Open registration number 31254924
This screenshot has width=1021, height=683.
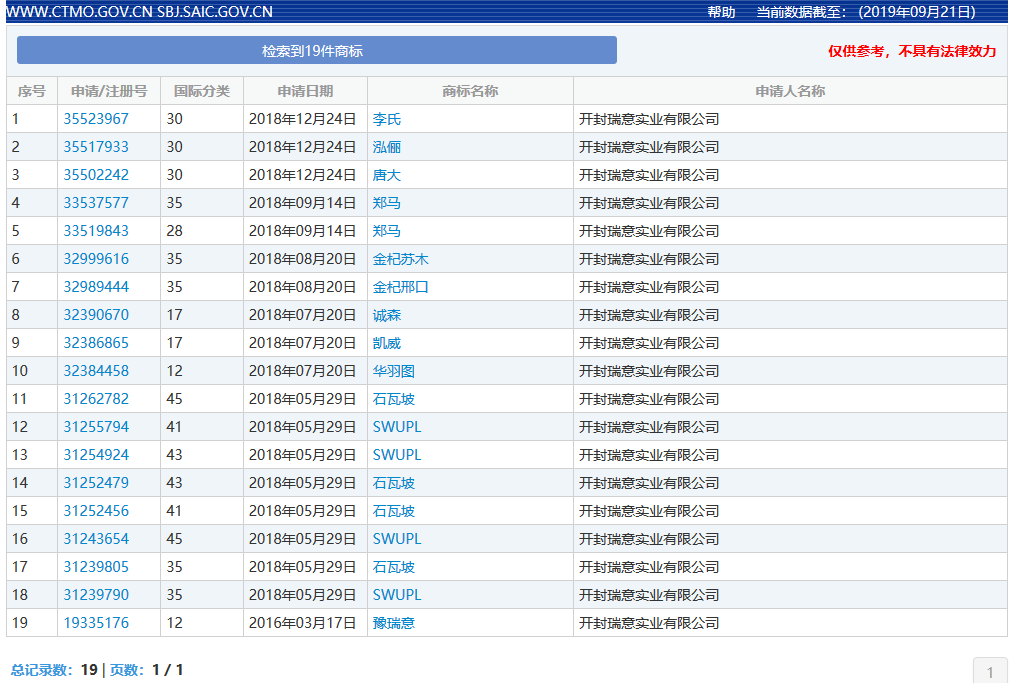(x=96, y=455)
